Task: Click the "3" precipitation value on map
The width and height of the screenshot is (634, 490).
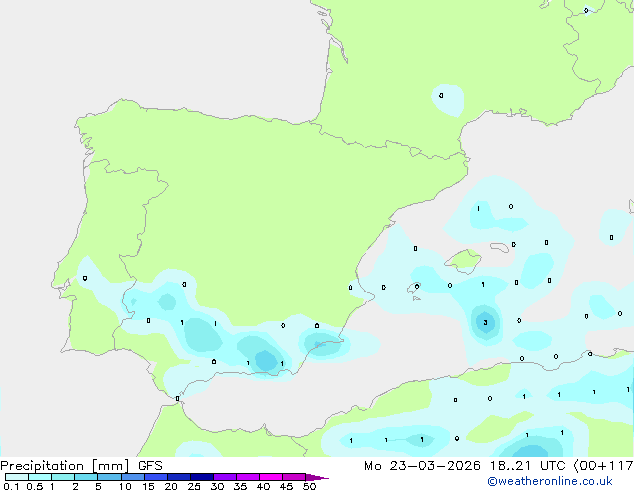Action: pos(485,323)
